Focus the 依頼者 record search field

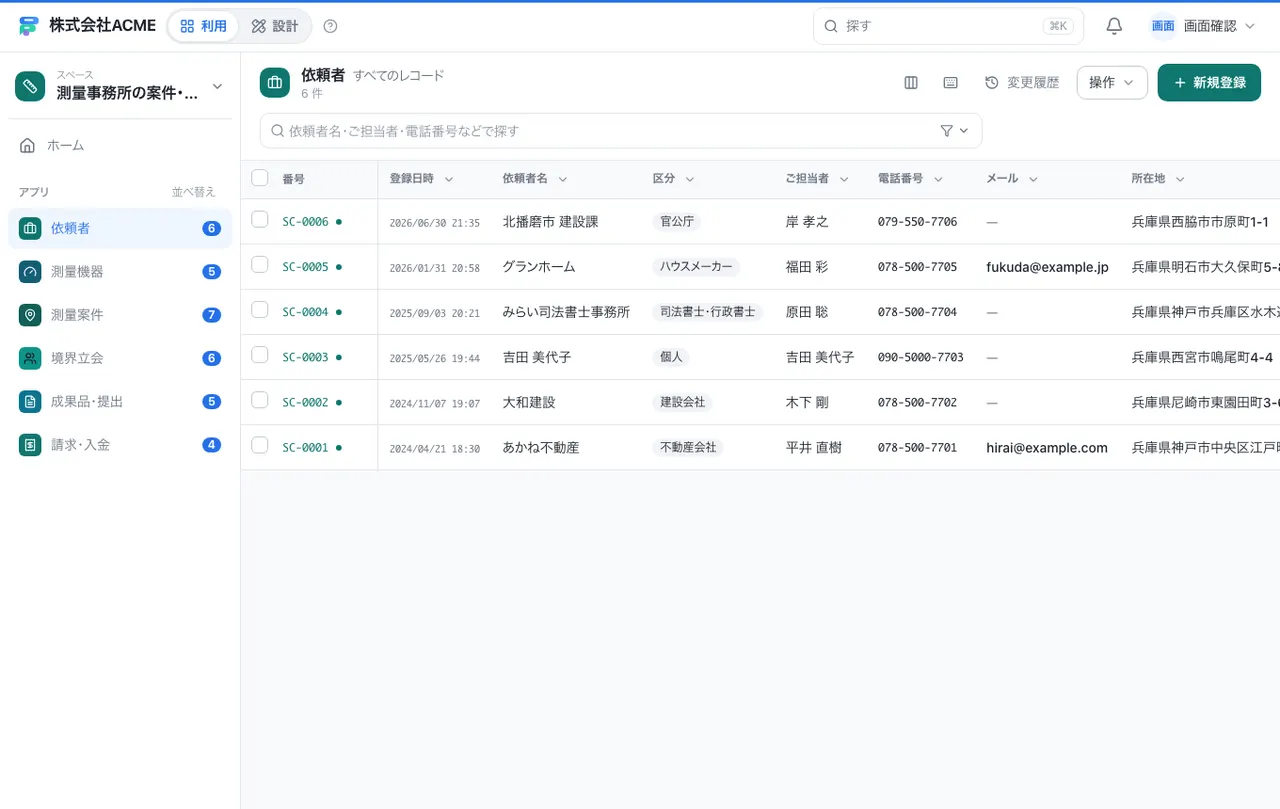pyautogui.click(x=621, y=131)
